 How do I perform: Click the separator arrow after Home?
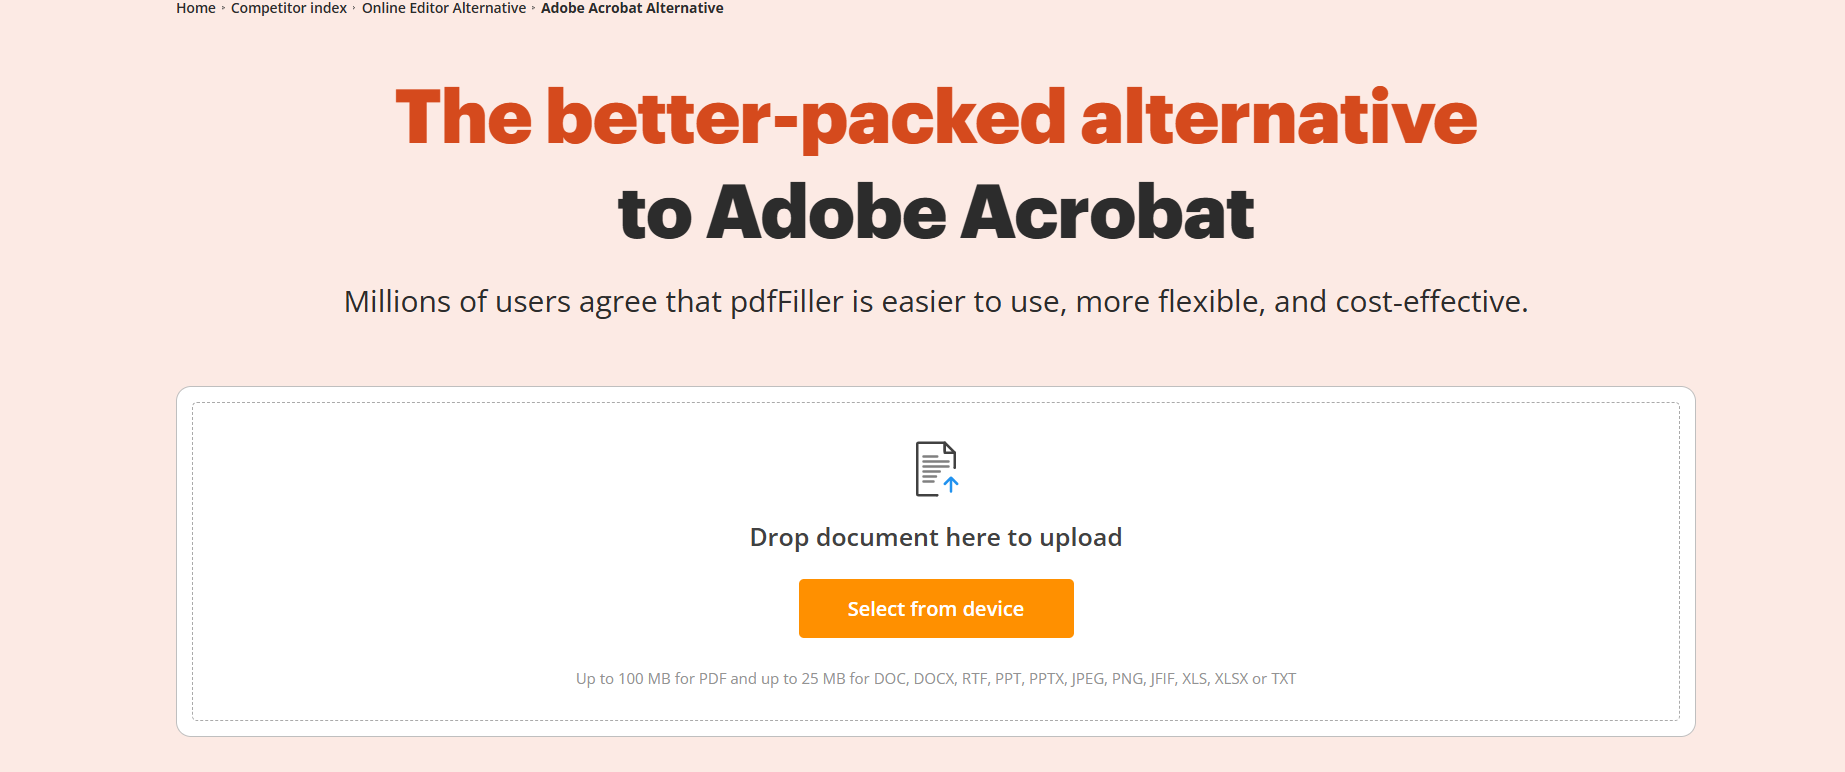[223, 8]
